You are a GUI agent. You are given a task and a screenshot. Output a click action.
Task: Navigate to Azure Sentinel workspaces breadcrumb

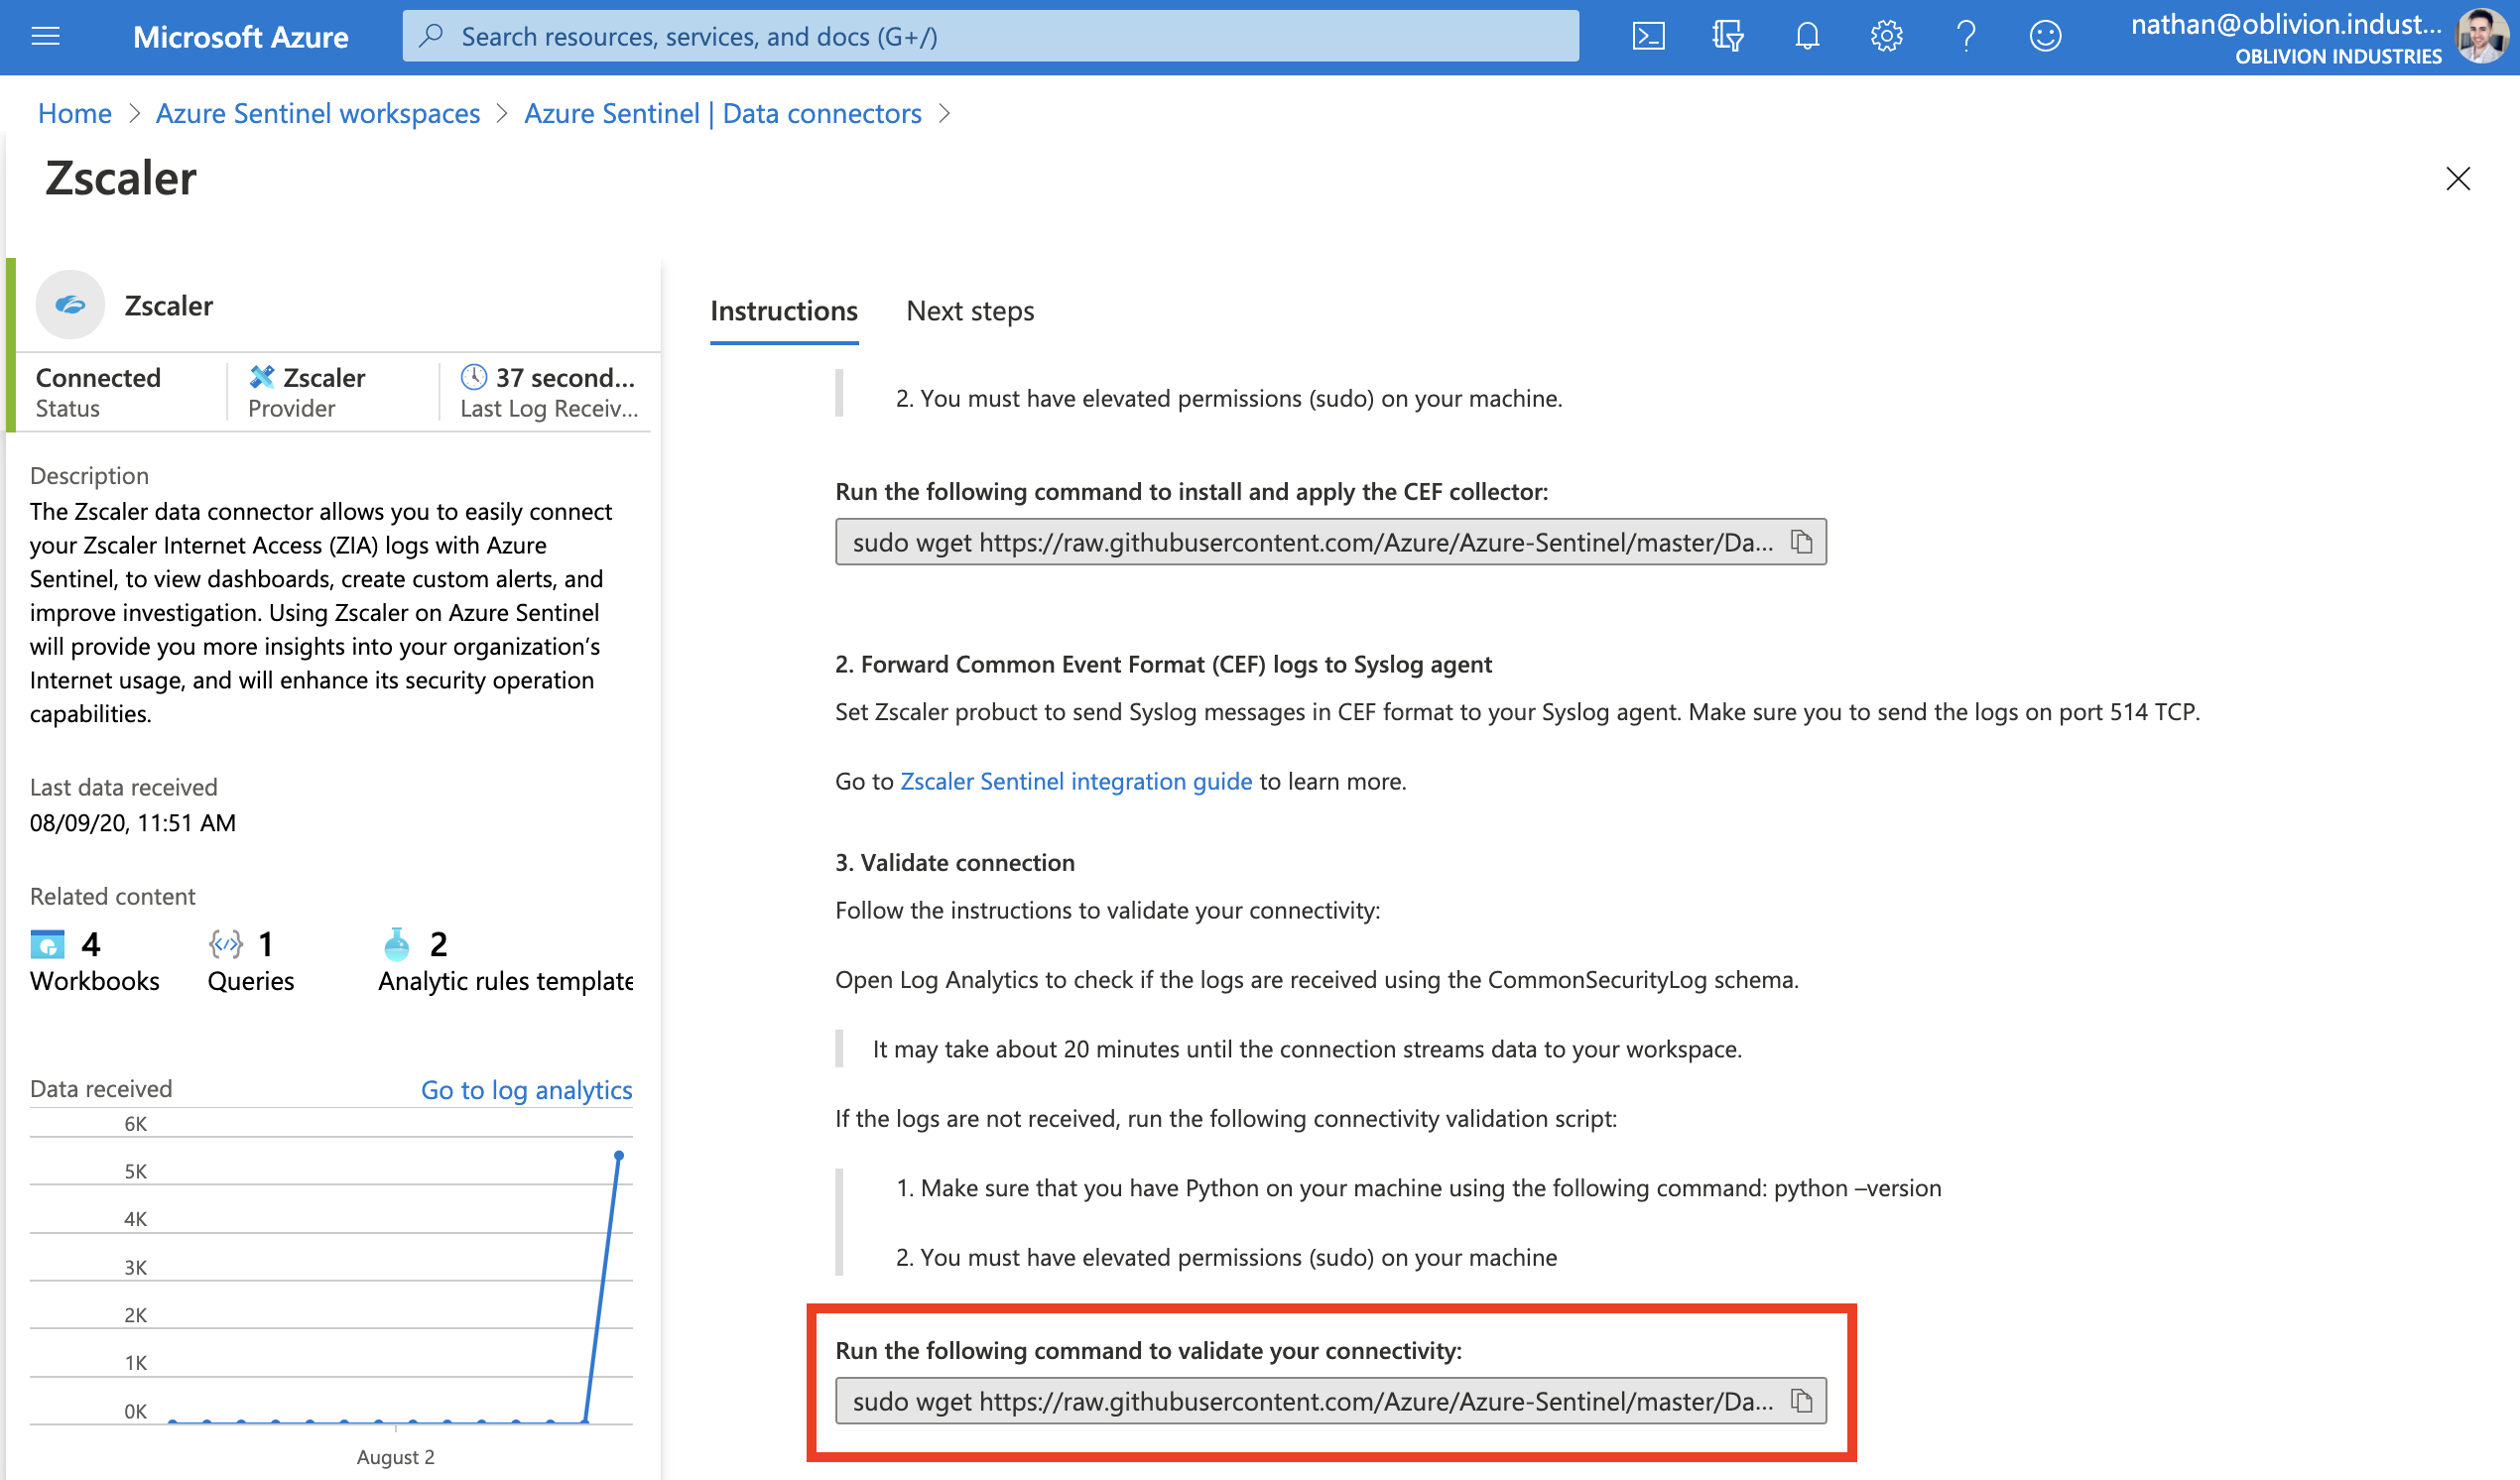point(317,114)
